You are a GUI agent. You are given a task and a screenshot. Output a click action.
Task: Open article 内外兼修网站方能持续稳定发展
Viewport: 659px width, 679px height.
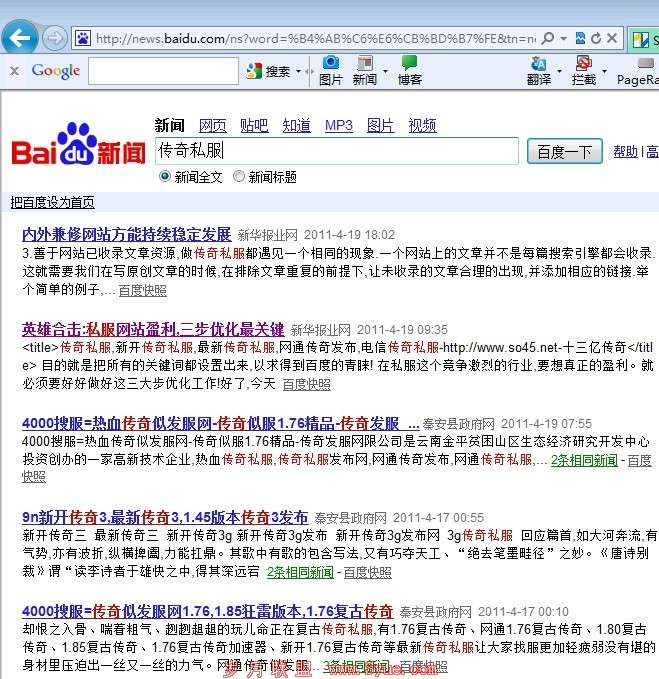[126, 234]
